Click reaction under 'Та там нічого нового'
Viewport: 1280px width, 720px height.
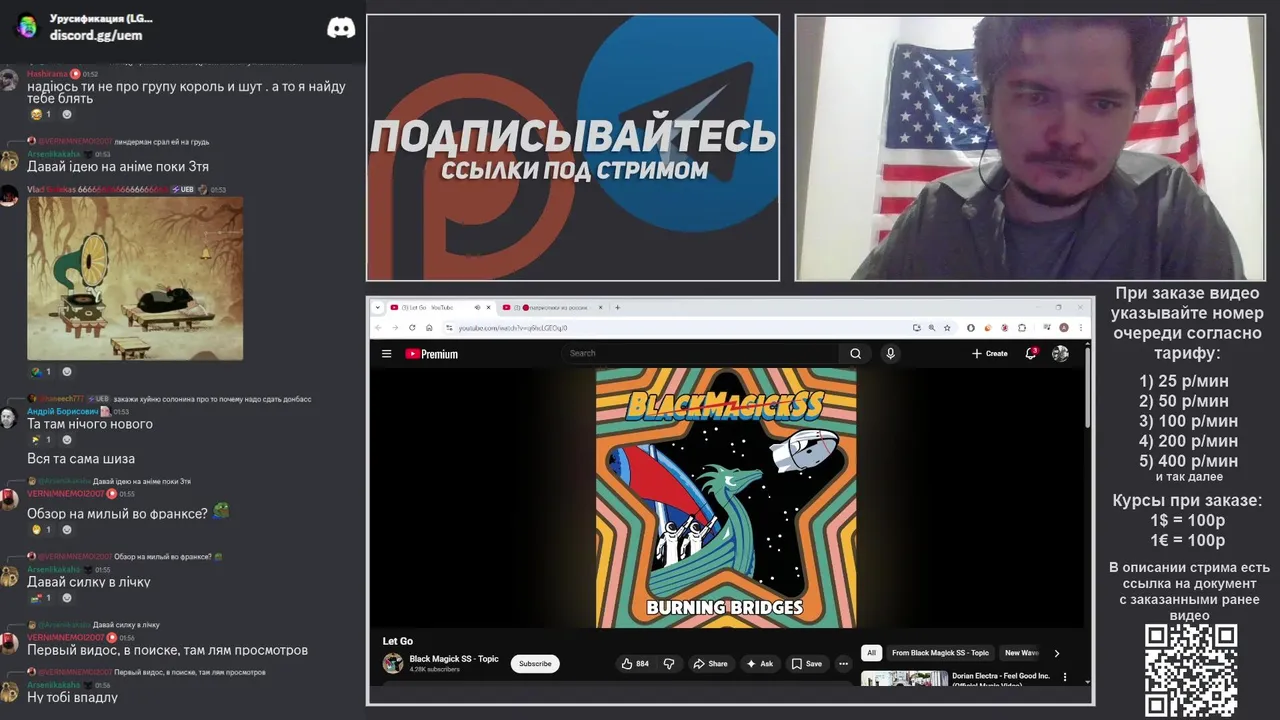(x=40, y=440)
